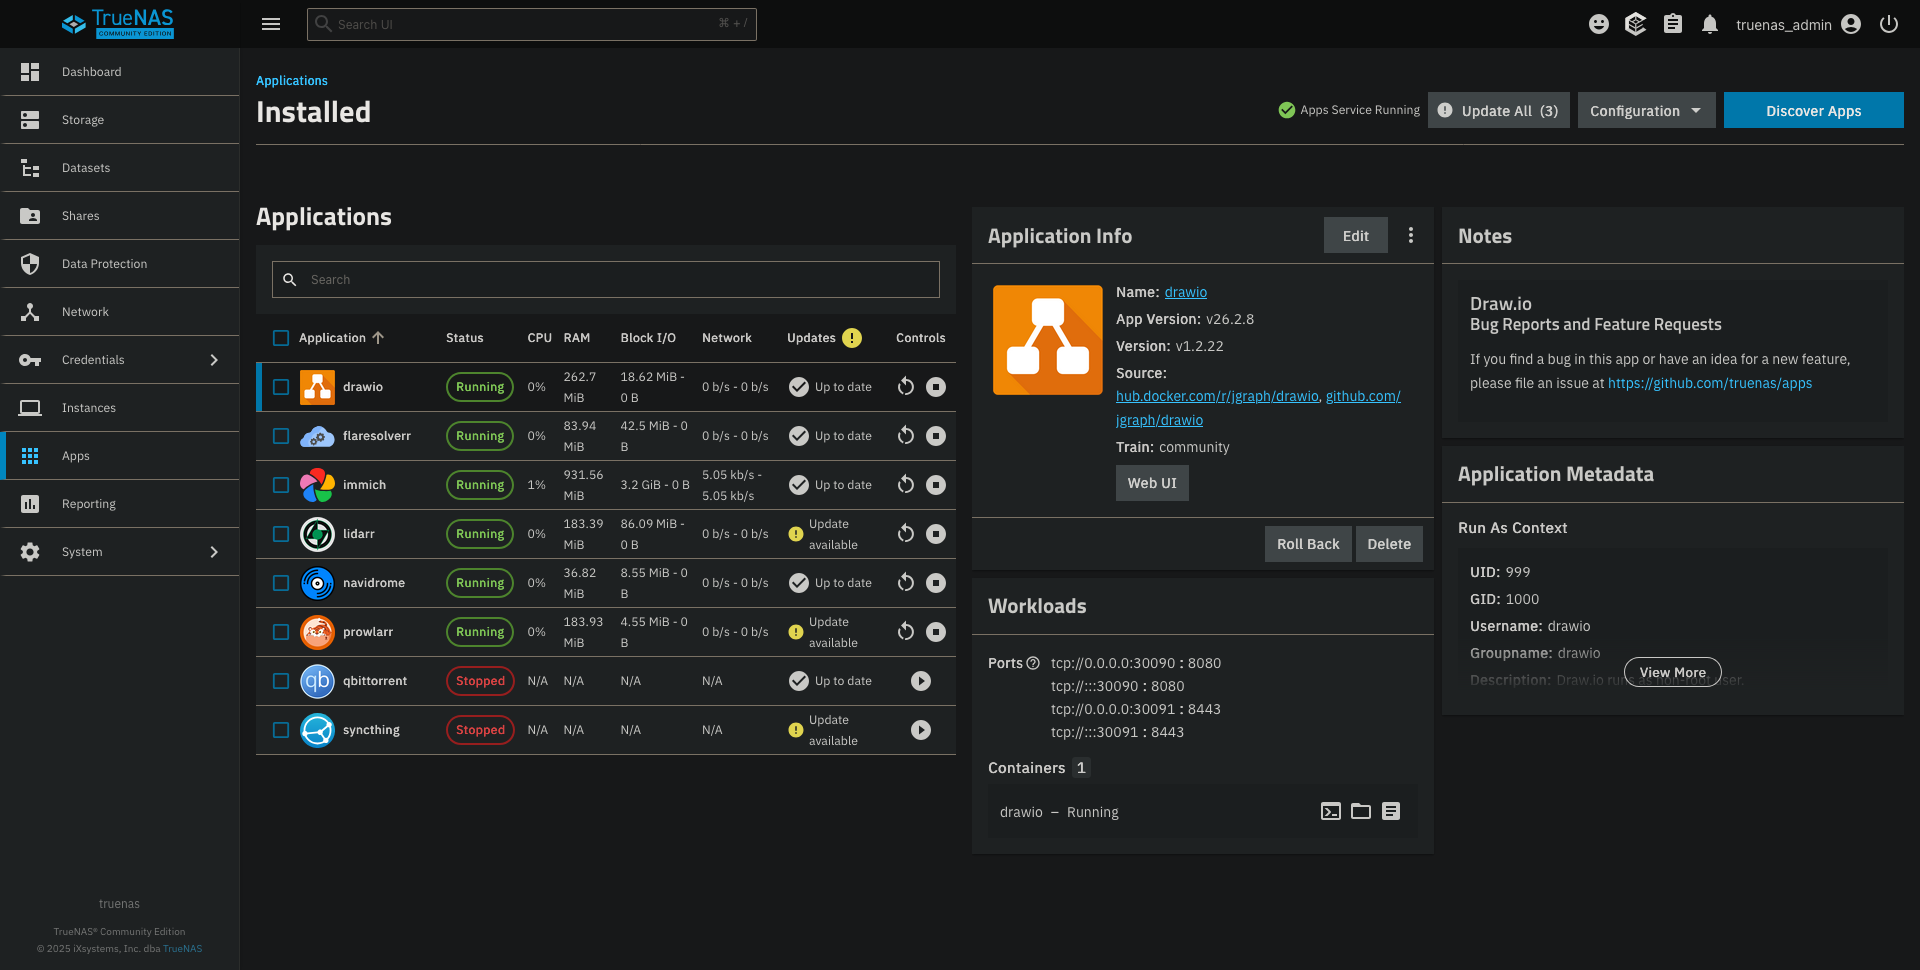The width and height of the screenshot is (1920, 970).
Task: Open volume mounts for drawio container
Action: [1361, 811]
